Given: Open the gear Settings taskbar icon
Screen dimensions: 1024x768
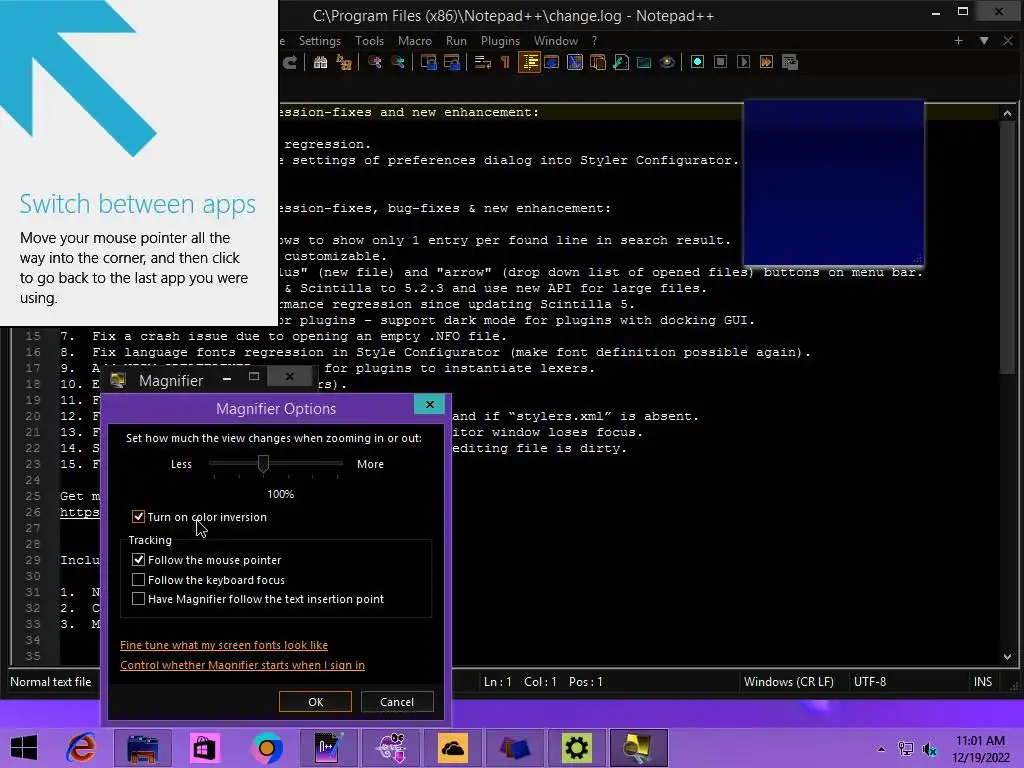Looking at the screenshot, I should [577, 748].
